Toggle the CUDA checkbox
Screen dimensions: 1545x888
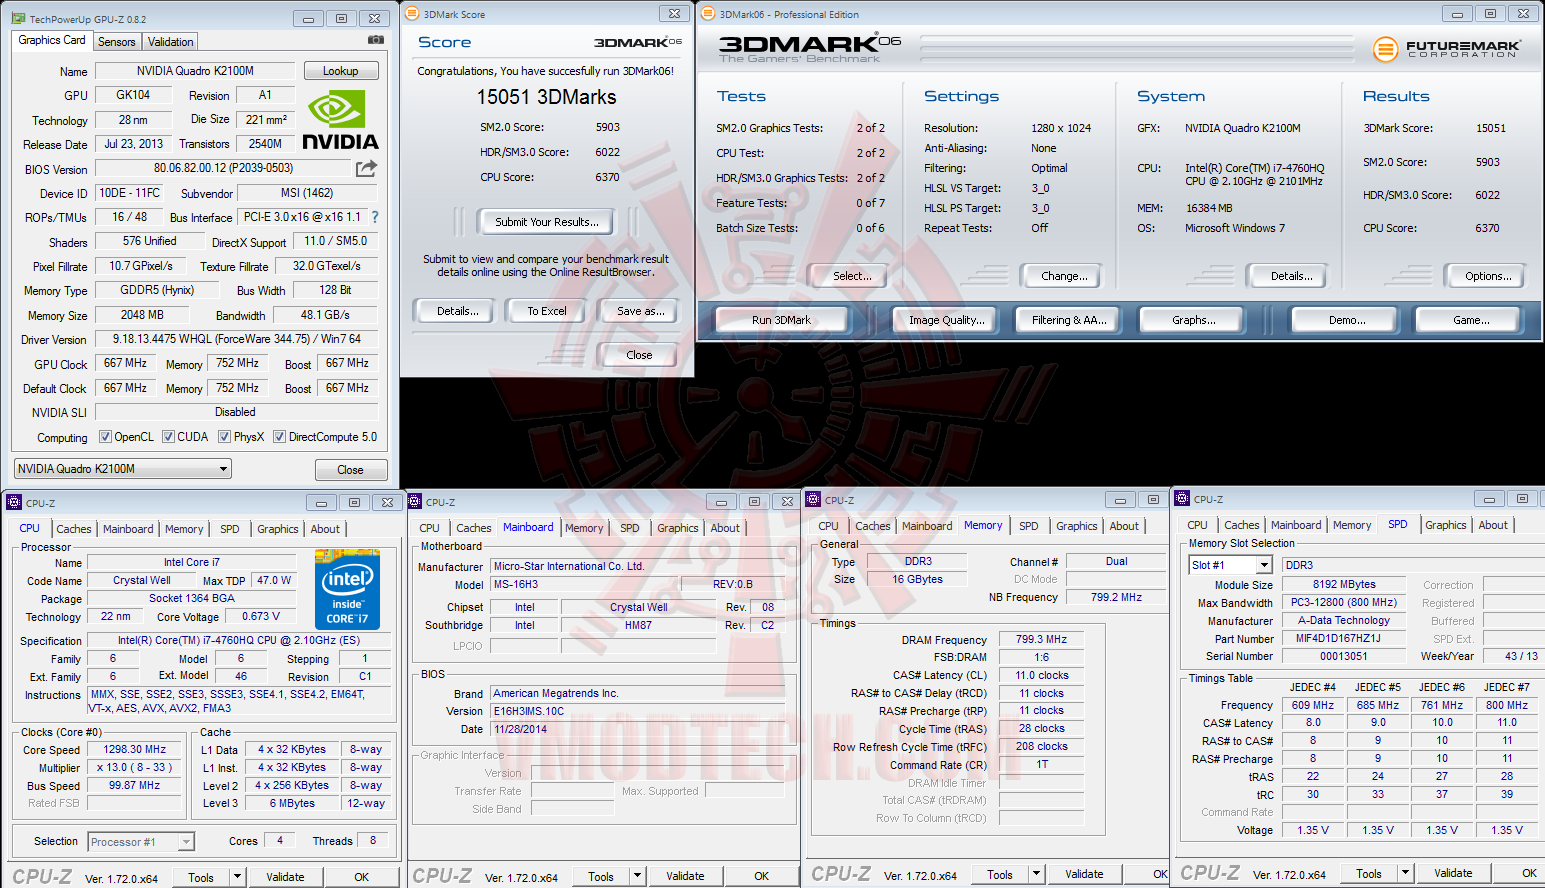click(x=168, y=437)
